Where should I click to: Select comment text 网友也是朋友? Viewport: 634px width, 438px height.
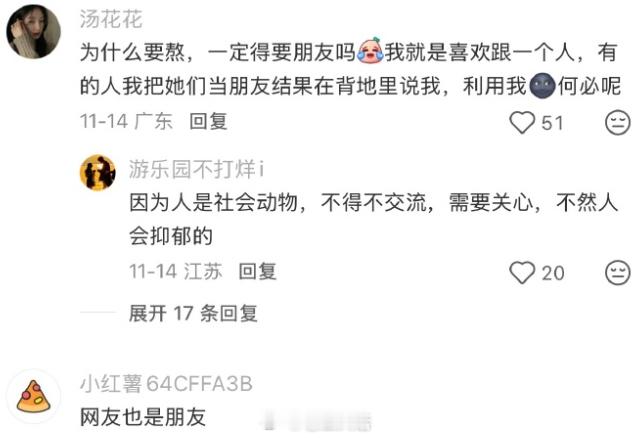(x=143, y=417)
